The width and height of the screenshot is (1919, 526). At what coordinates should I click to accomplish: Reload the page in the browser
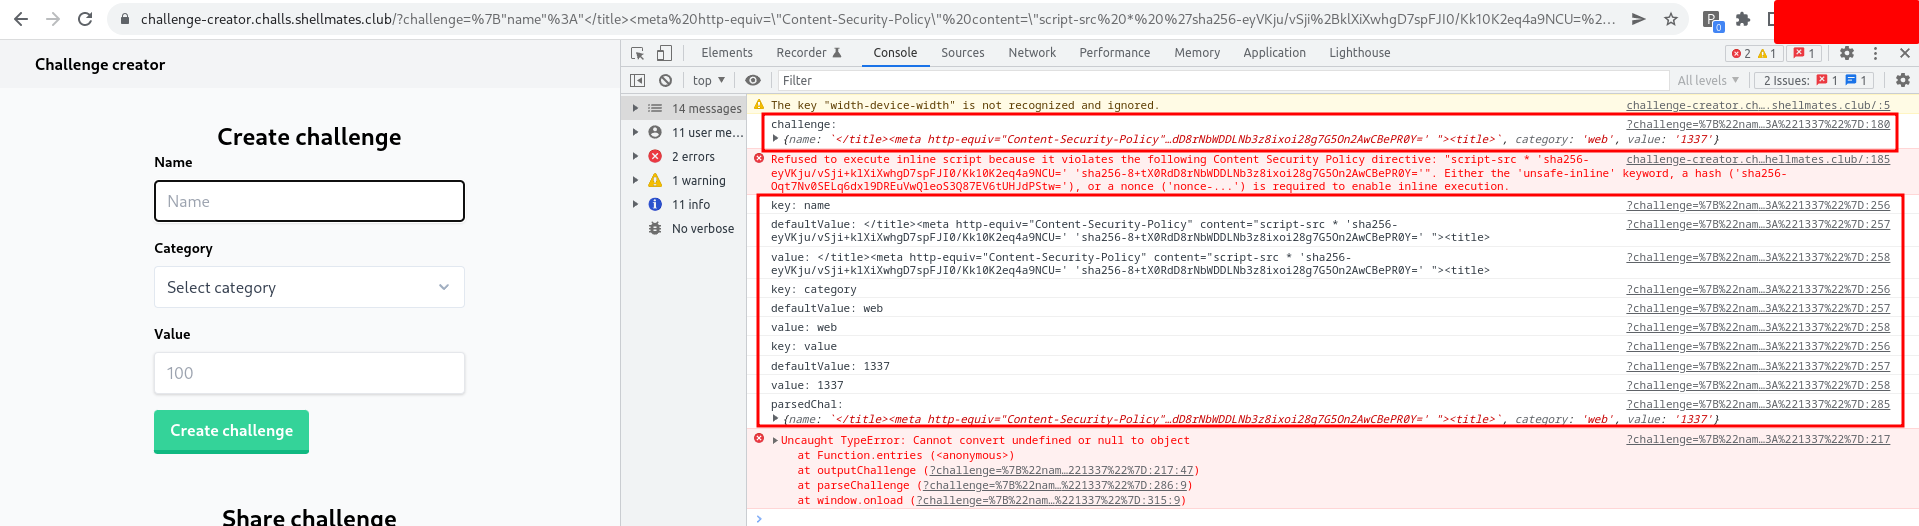click(85, 19)
